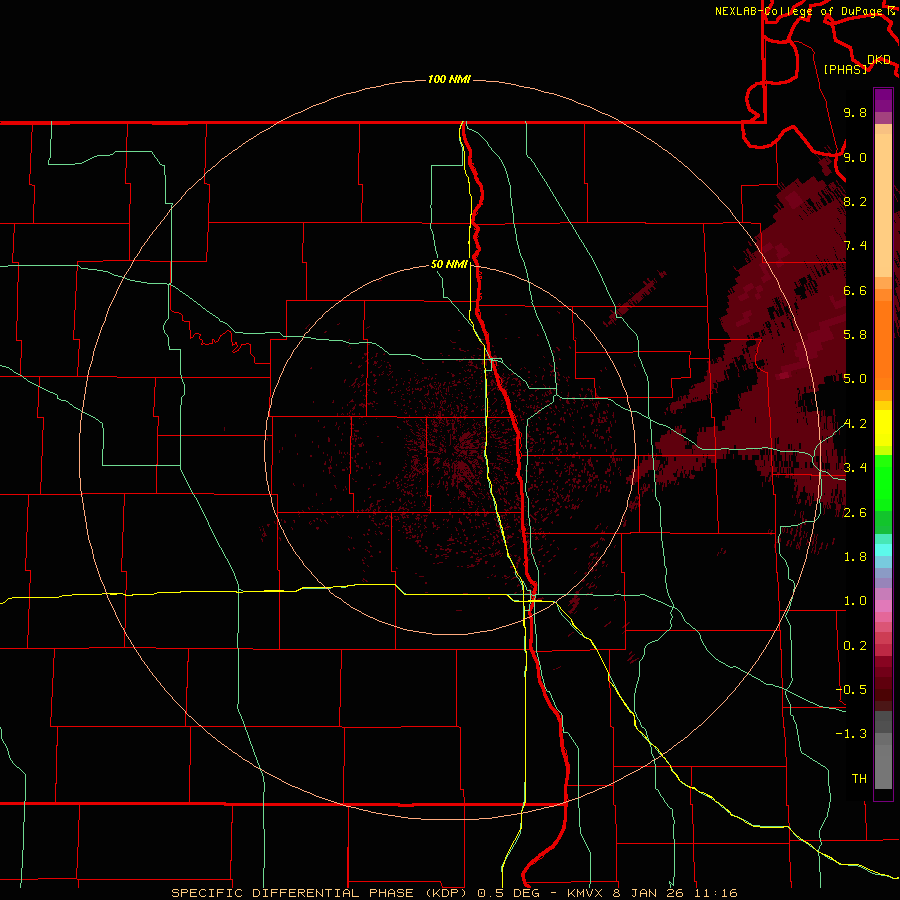
Task: Click the 100 NMI range ring label
Action: 449,79
